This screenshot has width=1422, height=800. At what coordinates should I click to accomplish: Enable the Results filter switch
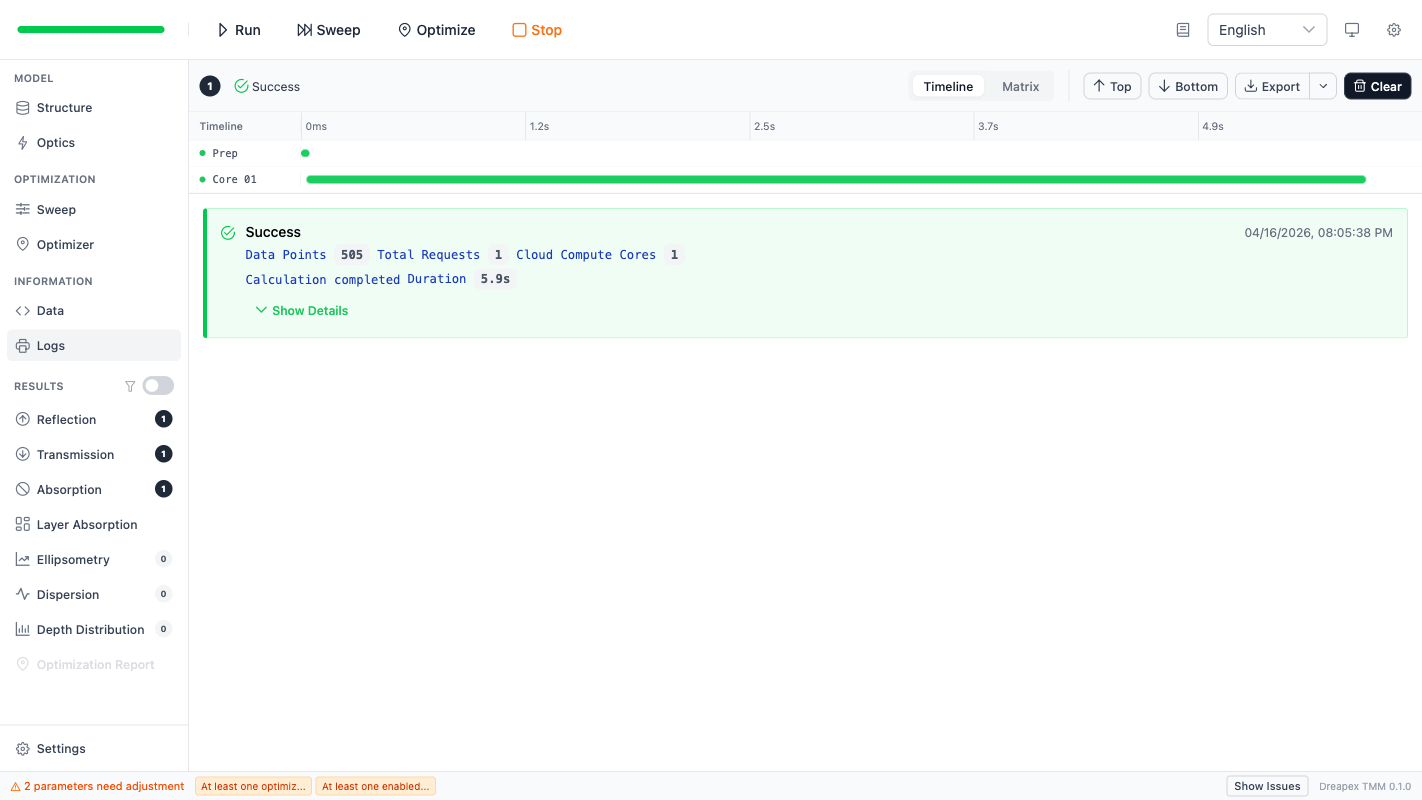[157, 385]
